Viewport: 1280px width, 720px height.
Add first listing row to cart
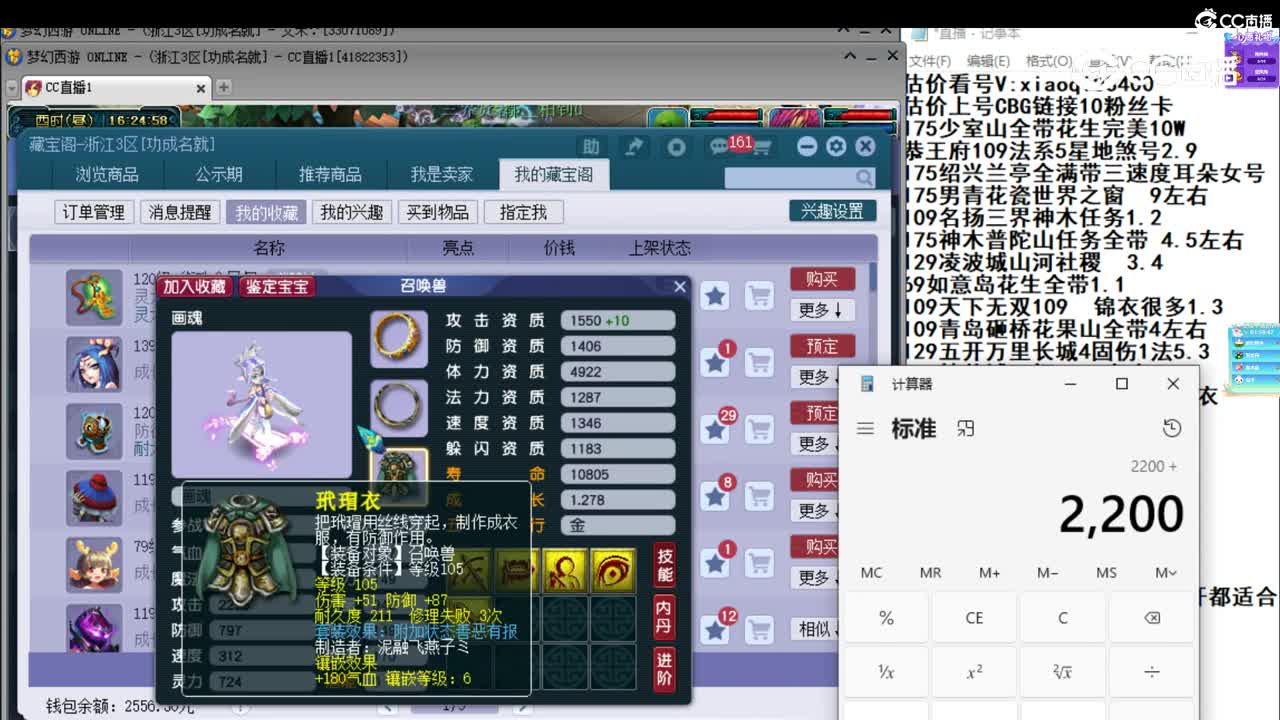[x=760, y=296]
